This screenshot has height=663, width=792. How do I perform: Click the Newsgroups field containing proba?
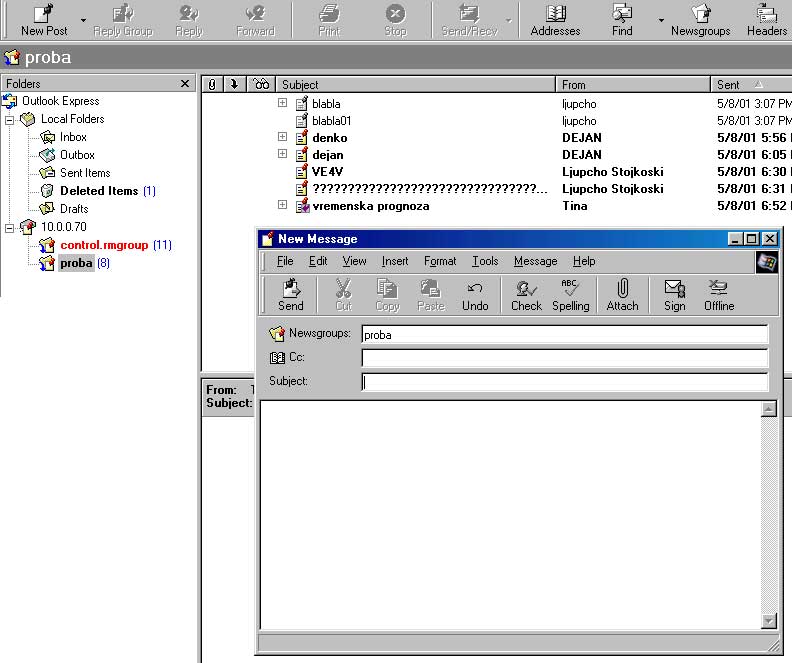point(565,334)
